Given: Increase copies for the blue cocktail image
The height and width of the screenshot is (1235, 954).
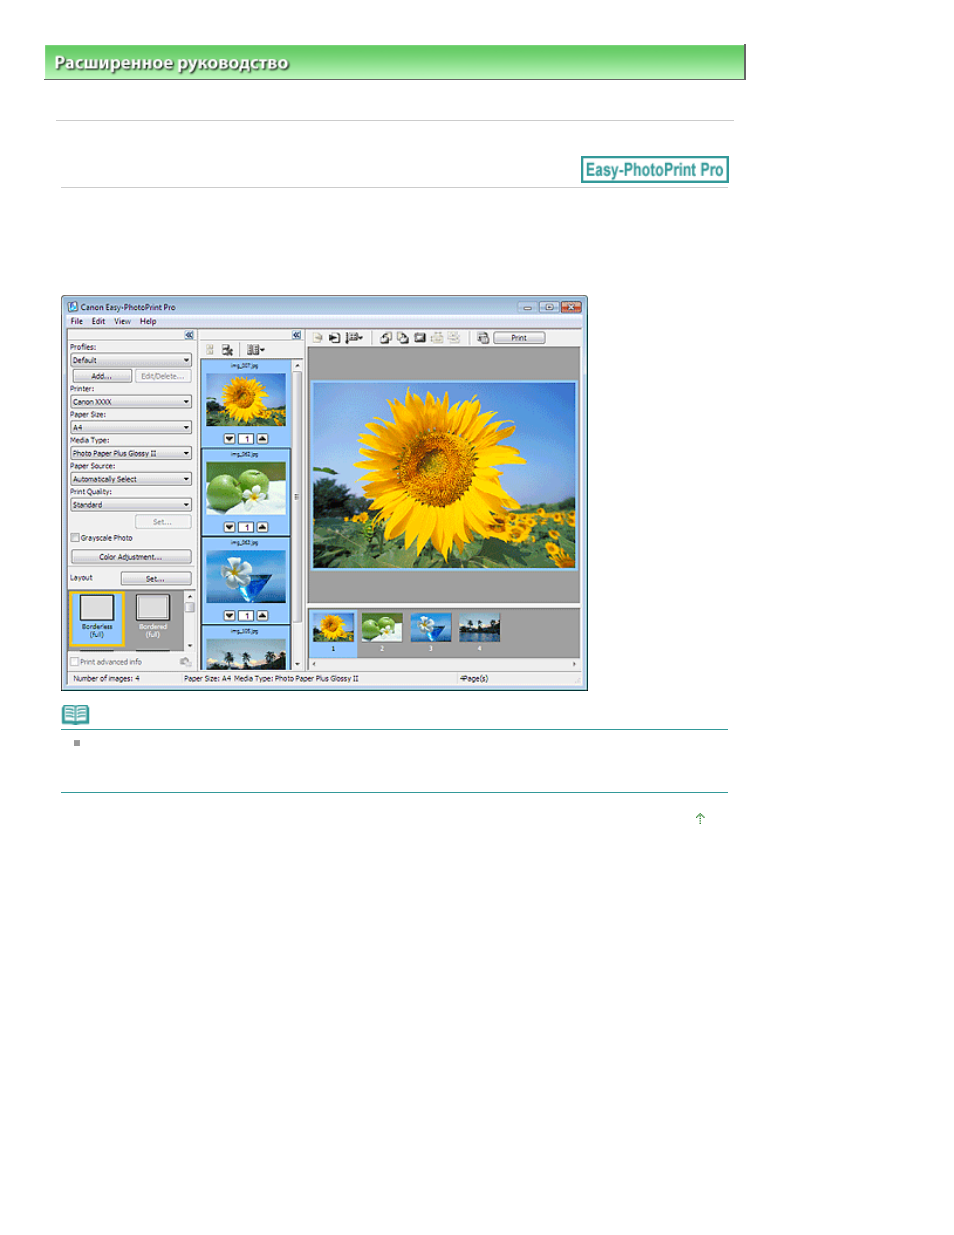Looking at the screenshot, I should (262, 616).
